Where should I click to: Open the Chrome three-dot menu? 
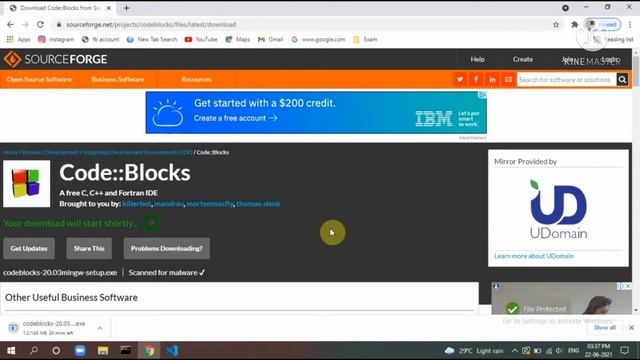pos(631,24)
